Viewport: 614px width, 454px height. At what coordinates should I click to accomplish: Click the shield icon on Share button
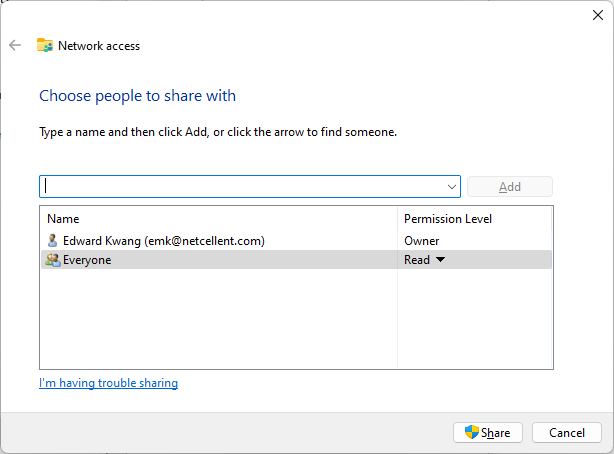472,432
